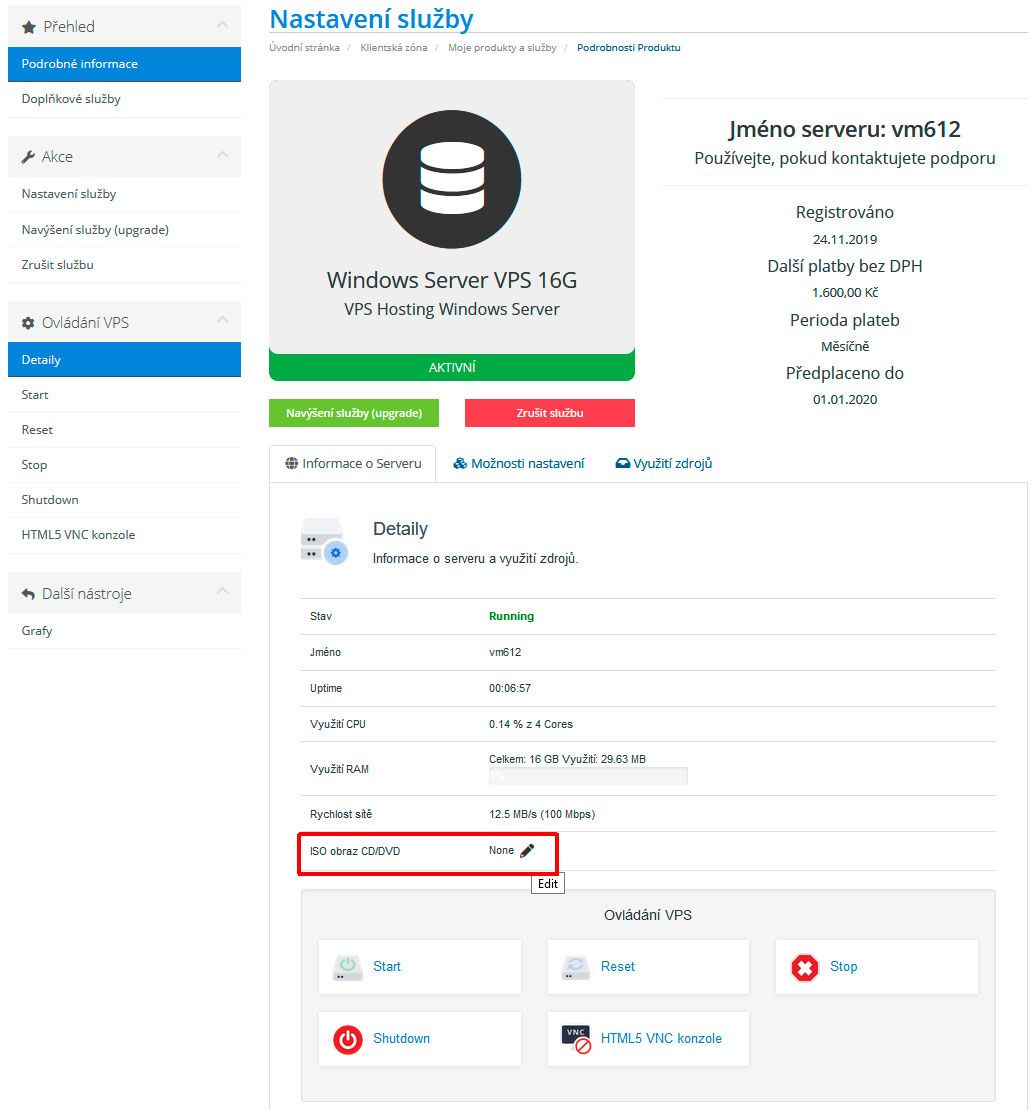Click the green Start power icon
The height and width of the screenshot is (1110, 1034).
click(347, 966)
